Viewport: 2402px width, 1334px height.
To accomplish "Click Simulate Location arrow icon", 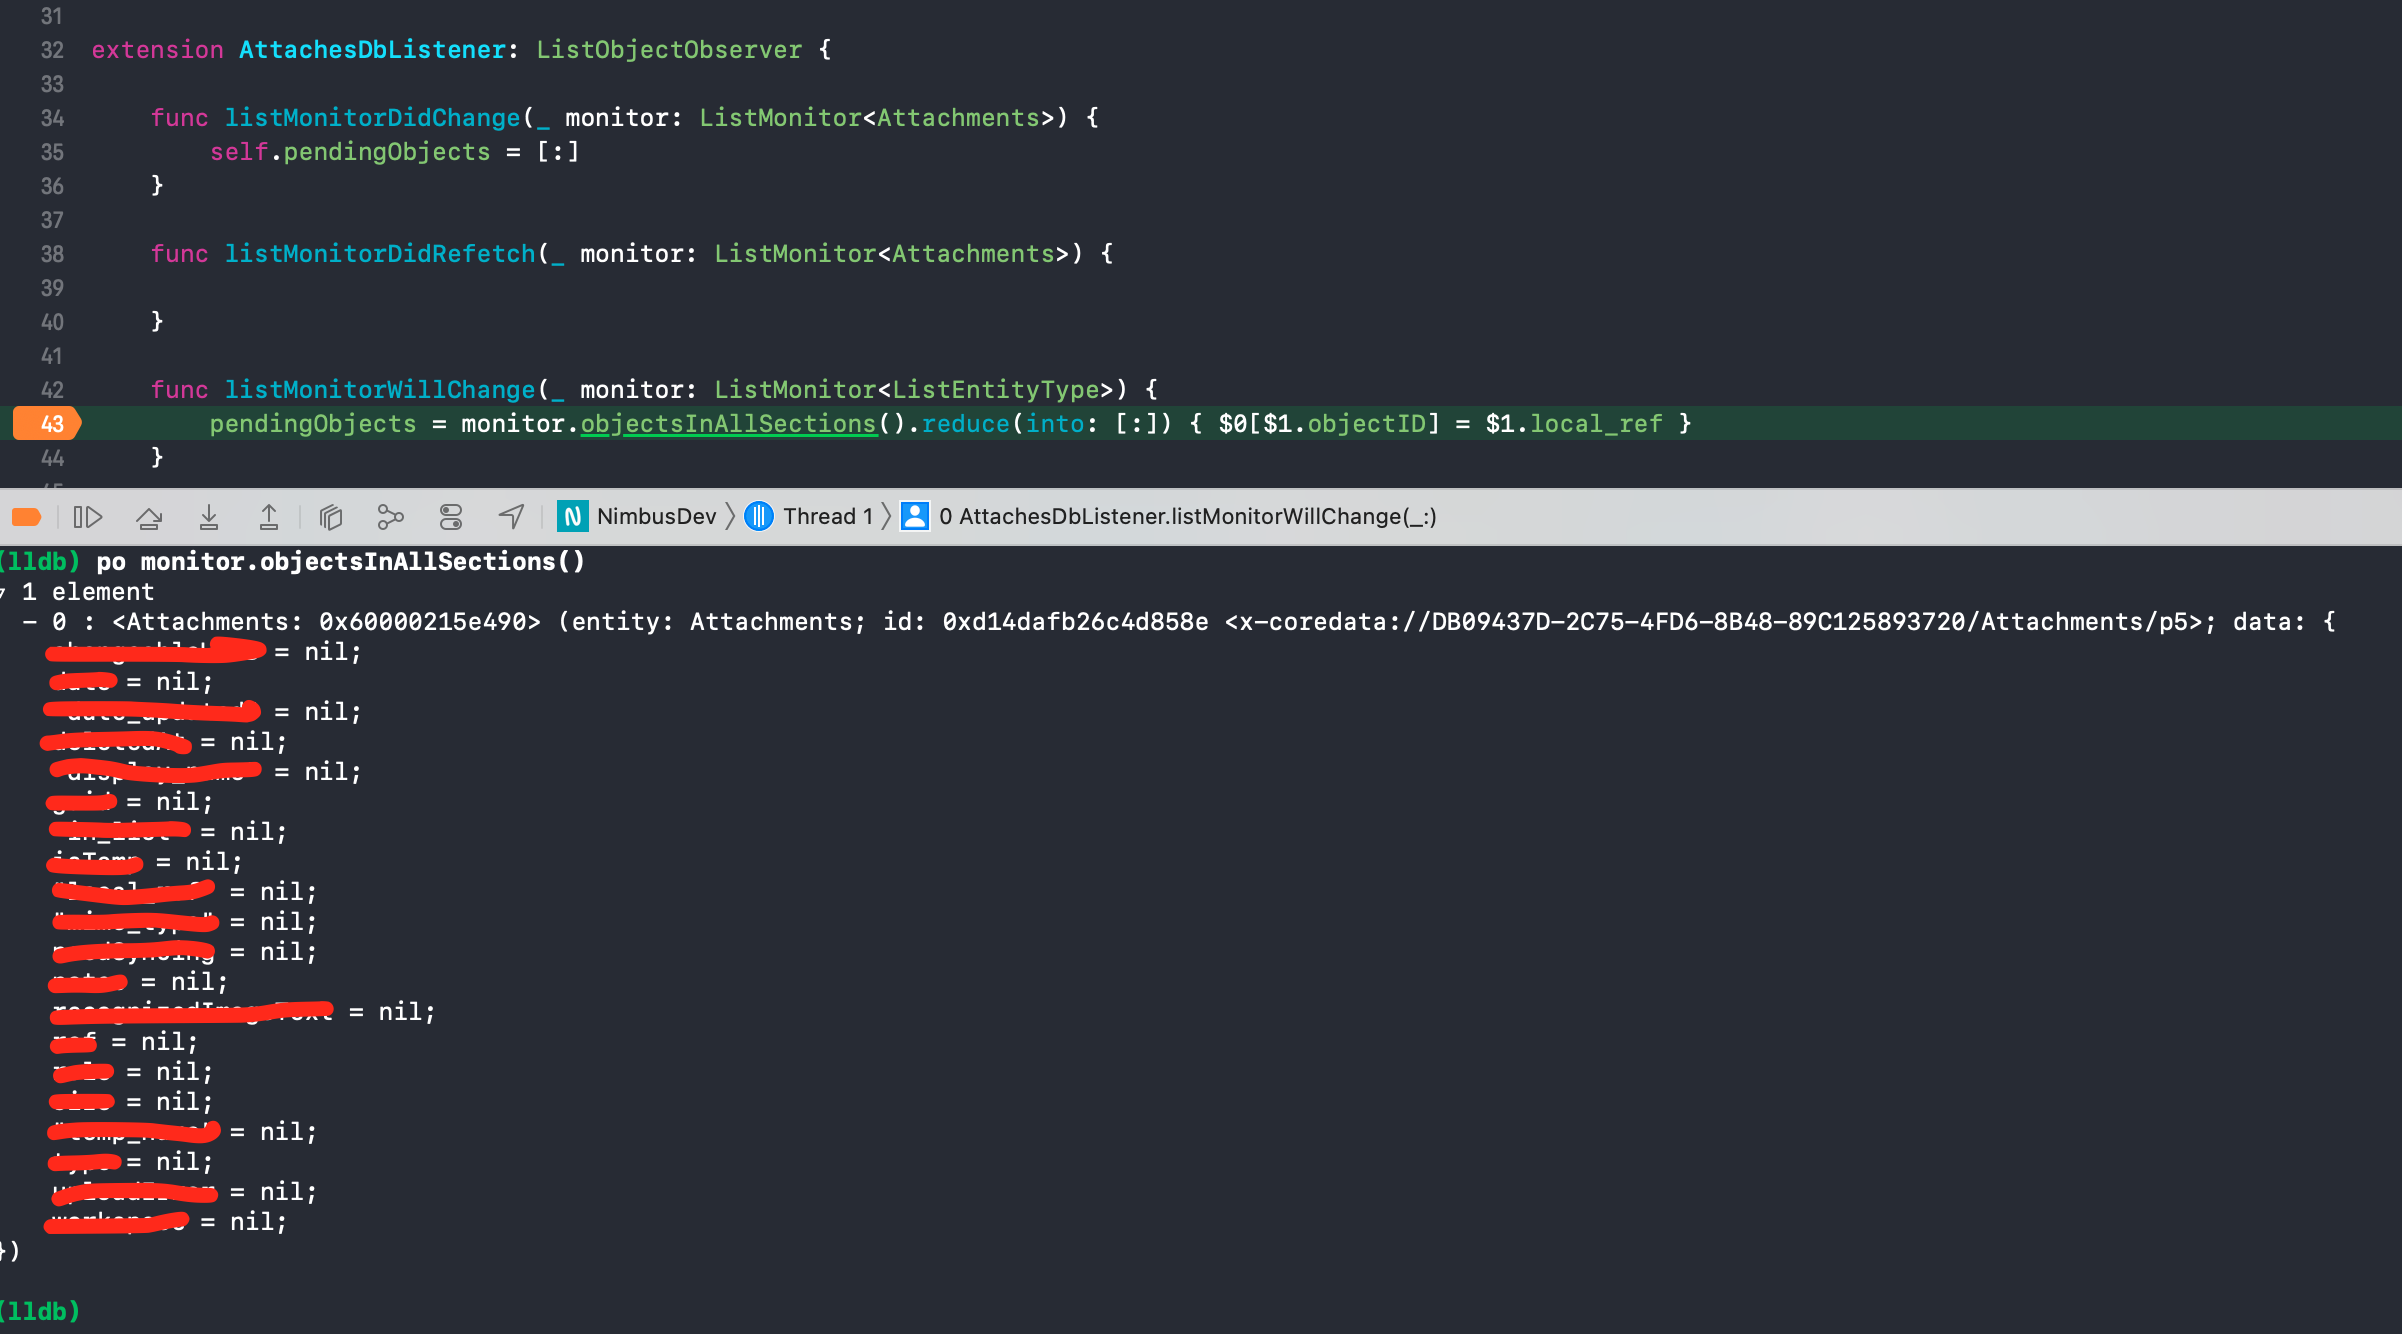I will [511, 517].
